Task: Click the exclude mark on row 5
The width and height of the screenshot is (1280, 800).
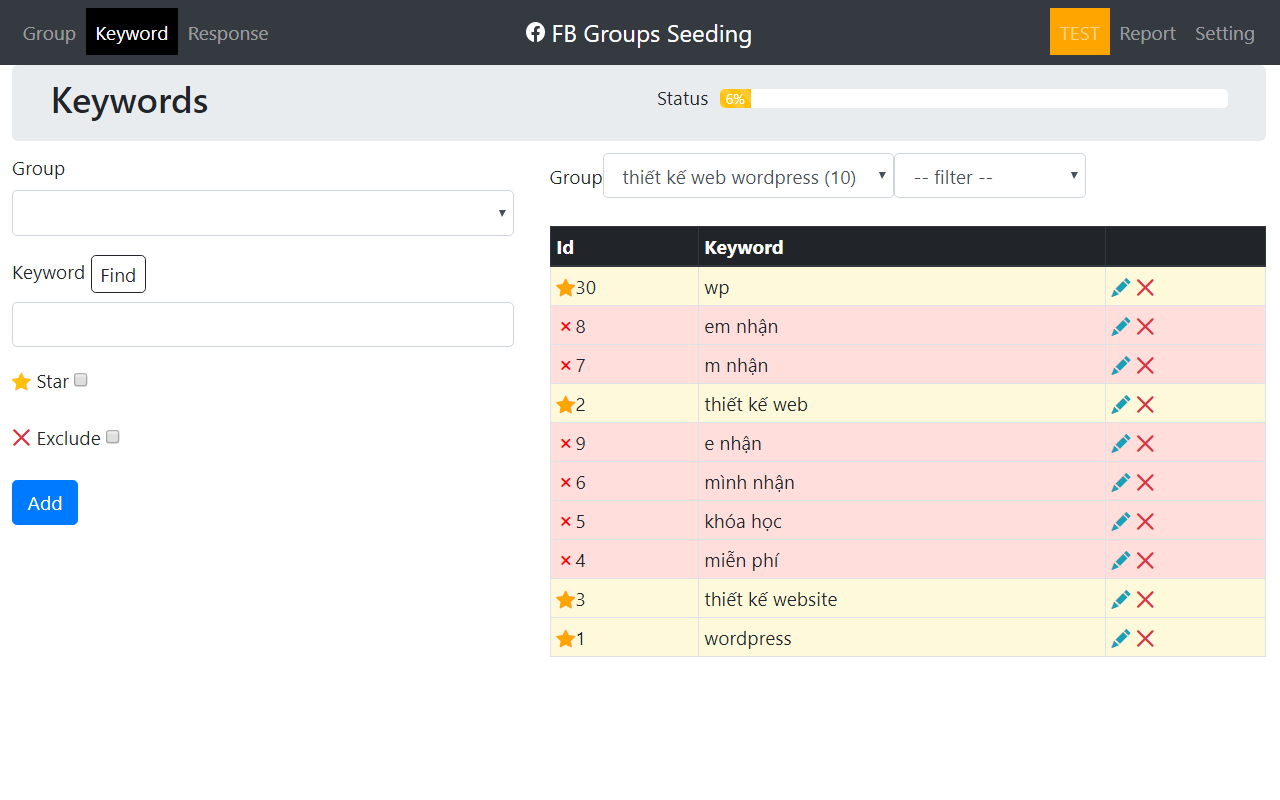Action: (x=565, y=521)
